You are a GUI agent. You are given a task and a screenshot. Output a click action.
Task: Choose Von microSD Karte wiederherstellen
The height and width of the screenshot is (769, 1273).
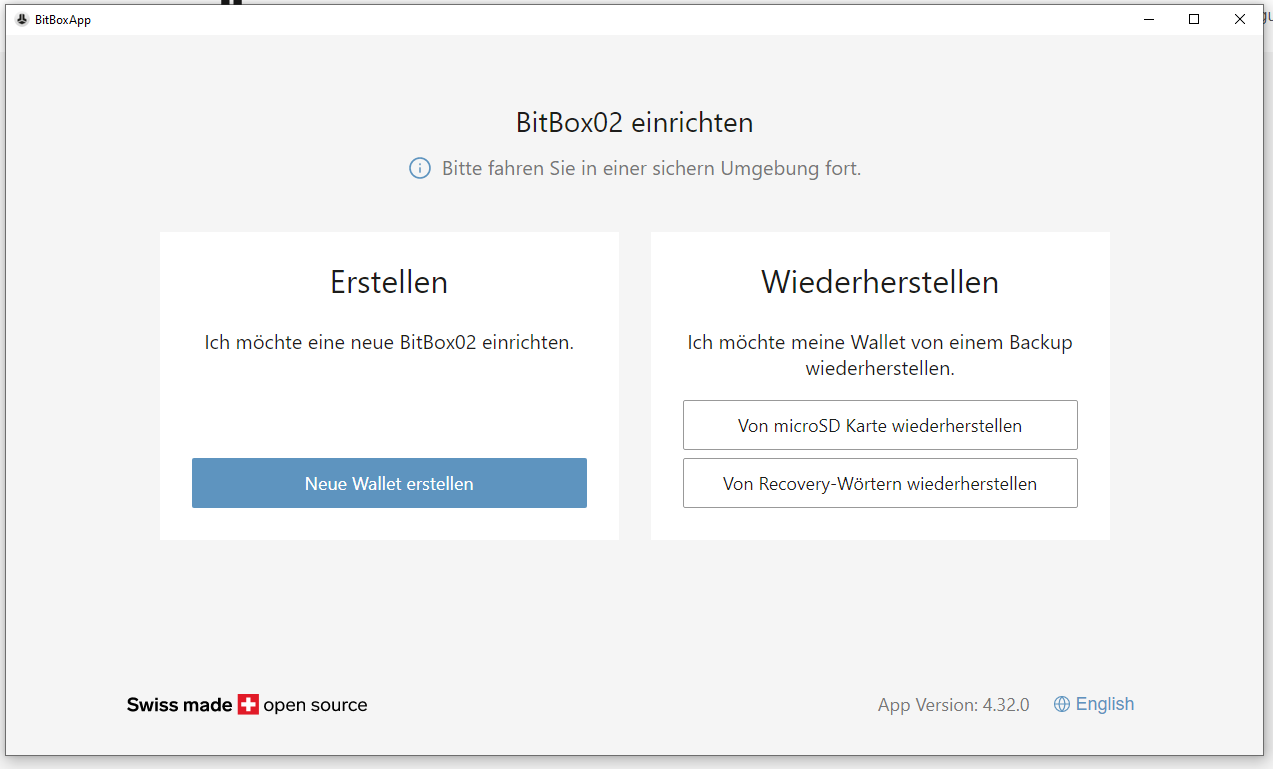tap(880, 425)
